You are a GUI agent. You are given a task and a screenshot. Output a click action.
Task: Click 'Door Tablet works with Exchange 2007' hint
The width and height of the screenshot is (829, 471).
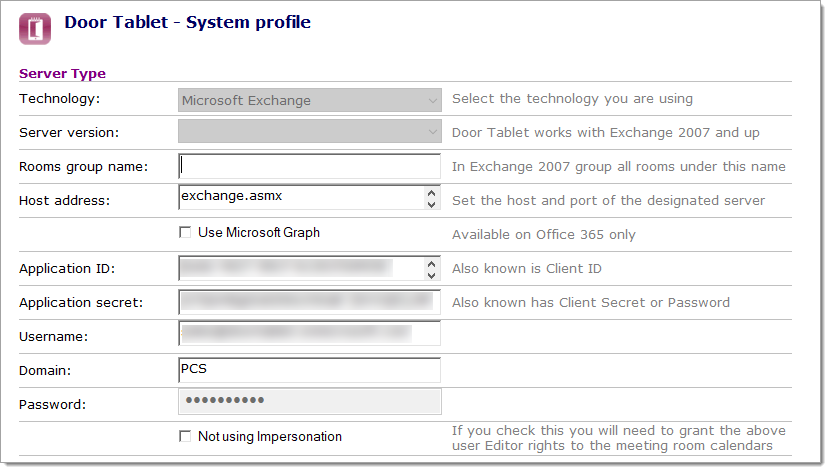pyautogui.click(x=606, y=133)
